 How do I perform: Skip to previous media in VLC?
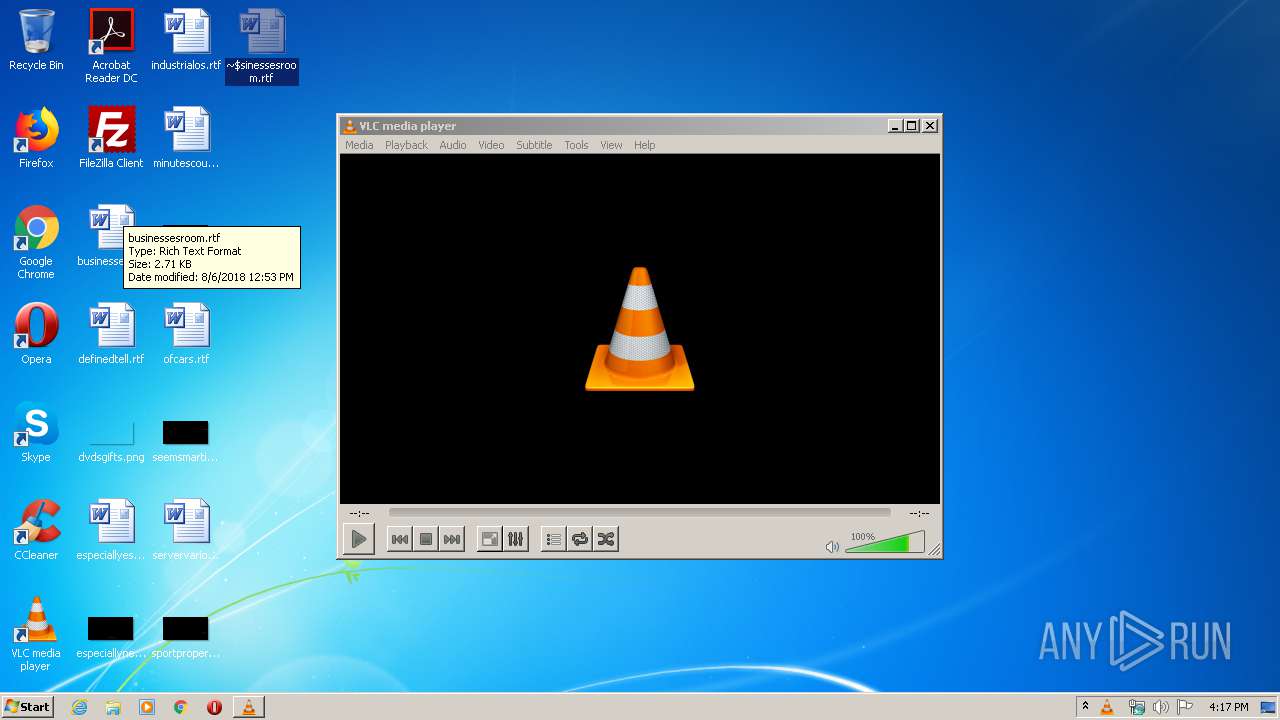coord(399,539)
